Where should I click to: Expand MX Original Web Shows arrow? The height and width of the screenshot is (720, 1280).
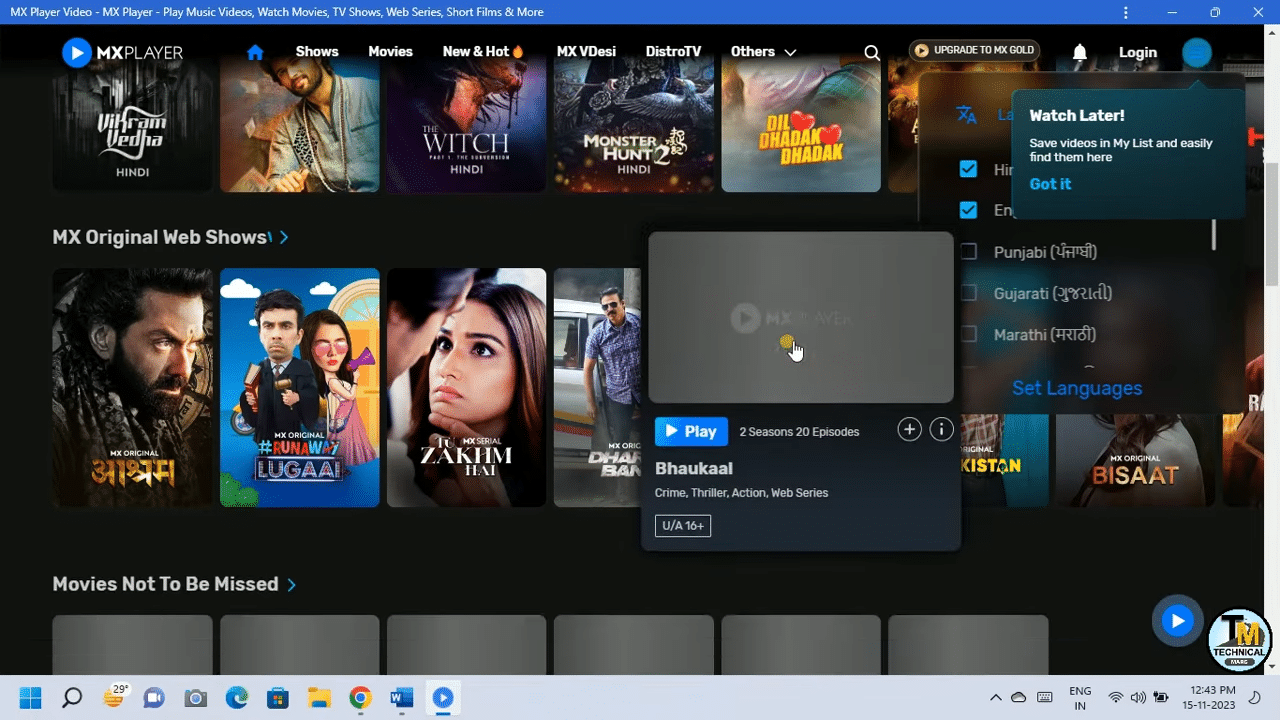tap(284, 237)
